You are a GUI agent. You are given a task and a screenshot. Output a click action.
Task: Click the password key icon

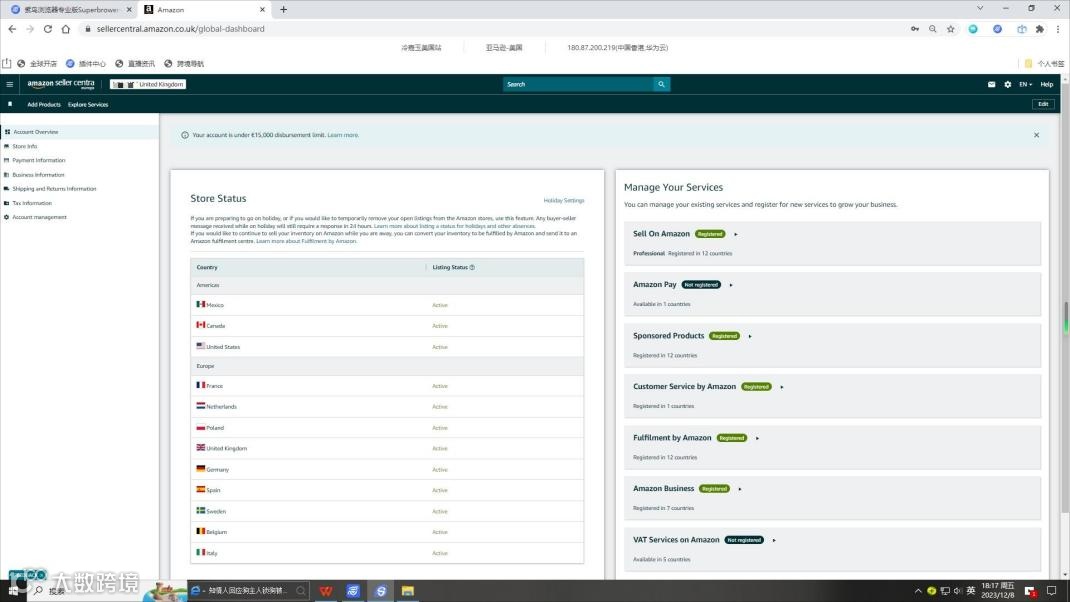(914, 29)
